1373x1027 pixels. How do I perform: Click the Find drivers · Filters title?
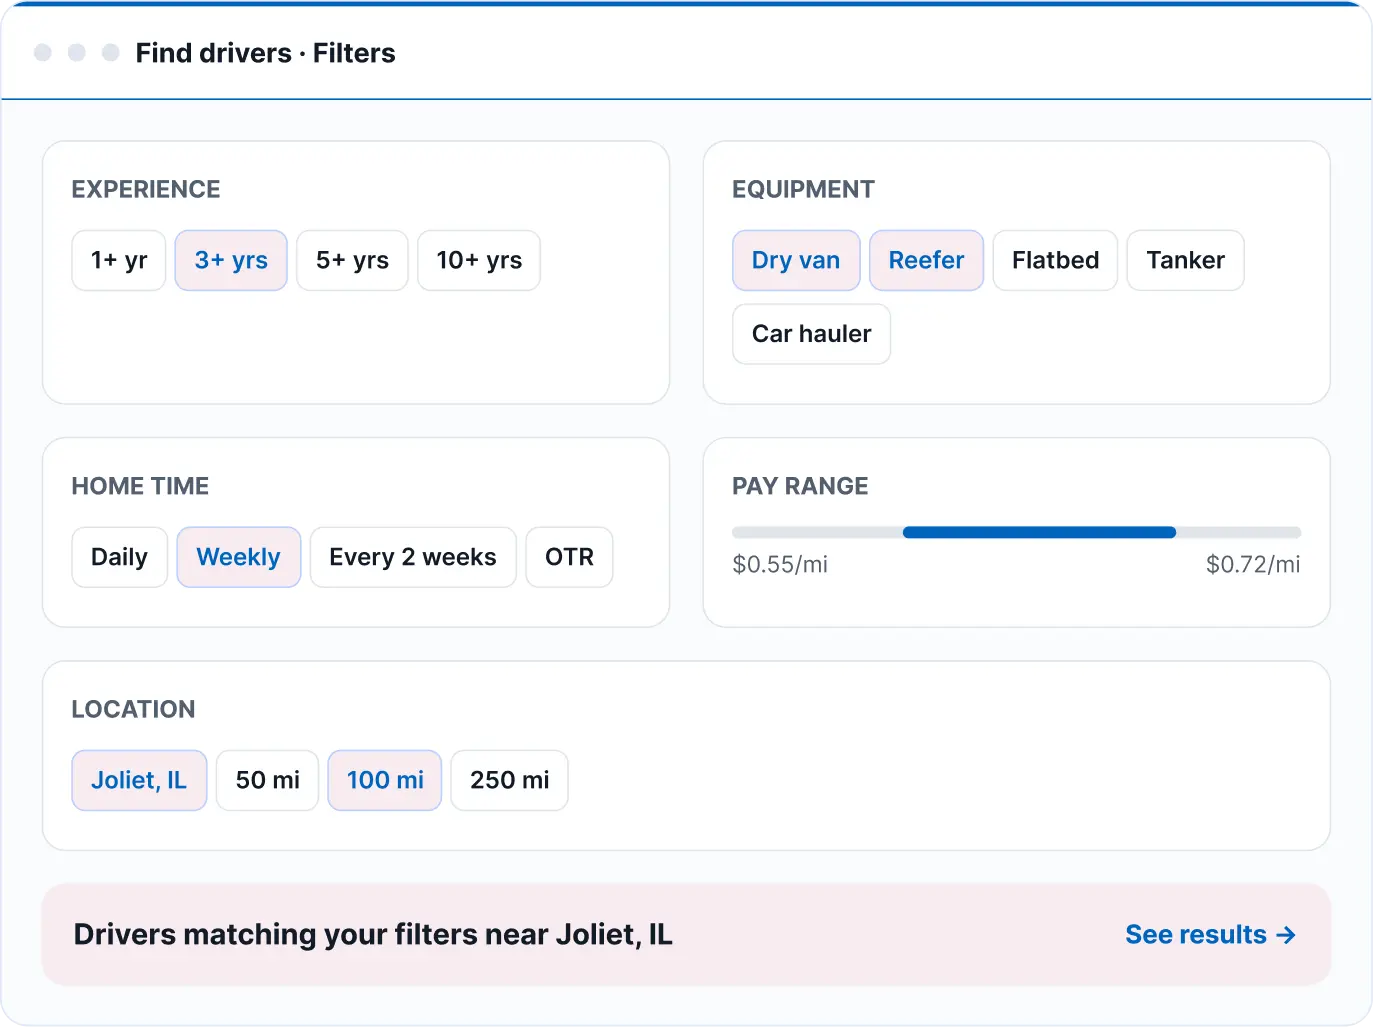coord(265,53)
